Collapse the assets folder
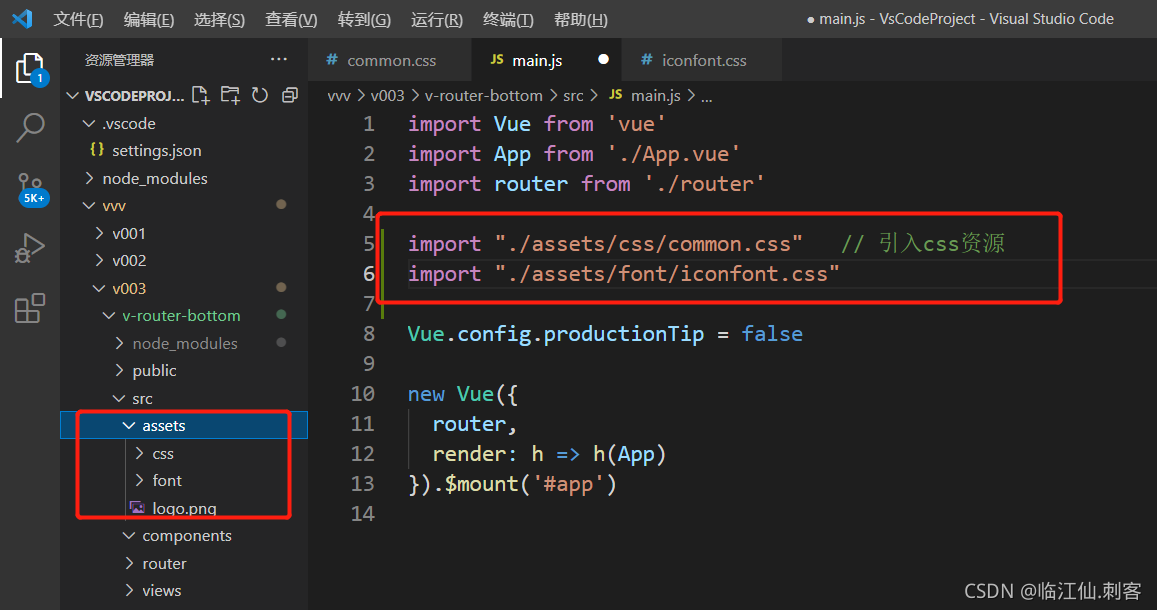 pos(129,426)
